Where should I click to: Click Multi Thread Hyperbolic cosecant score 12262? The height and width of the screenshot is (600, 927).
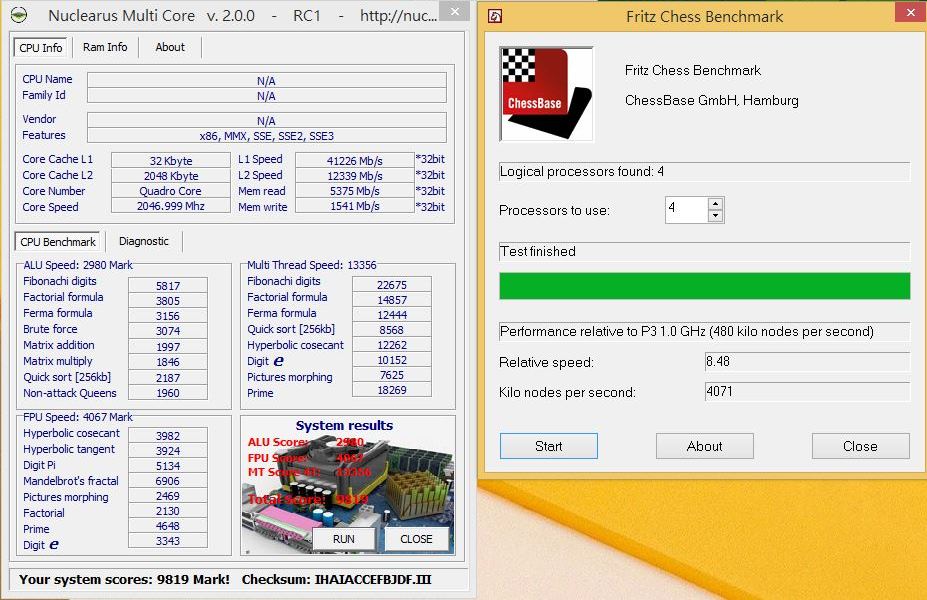[x=392, y=345]
